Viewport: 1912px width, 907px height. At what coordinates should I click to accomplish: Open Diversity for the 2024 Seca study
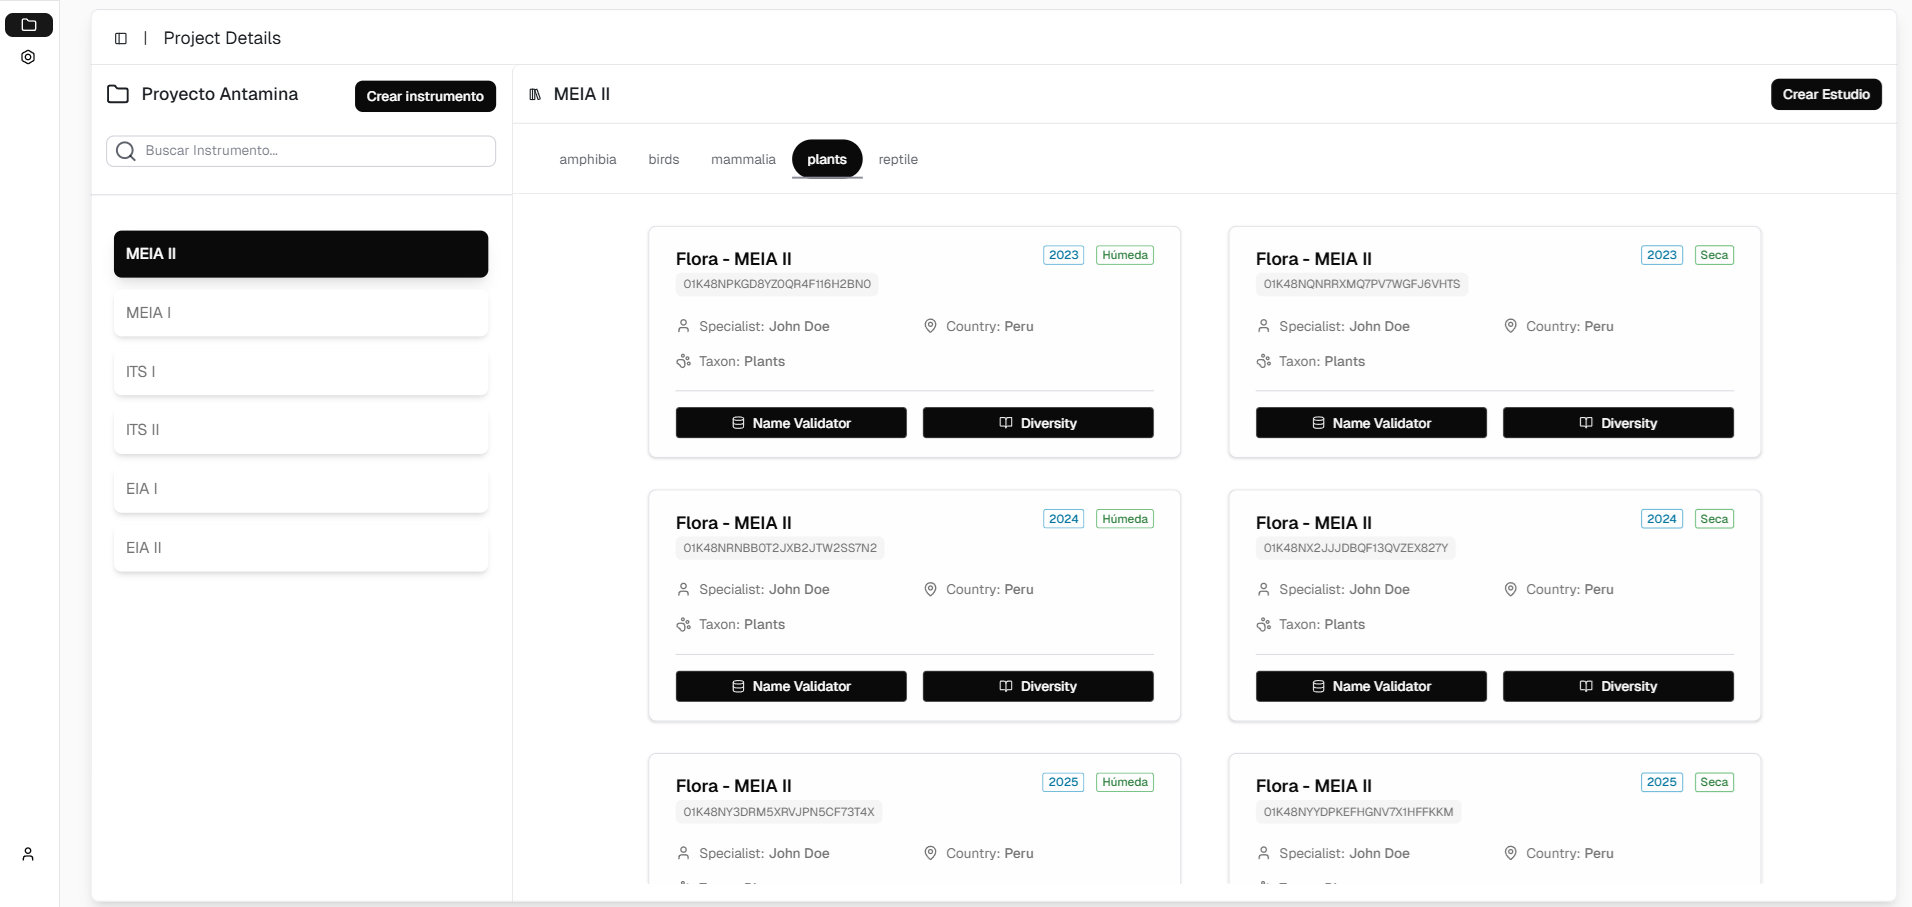(x=1617, y=686)
